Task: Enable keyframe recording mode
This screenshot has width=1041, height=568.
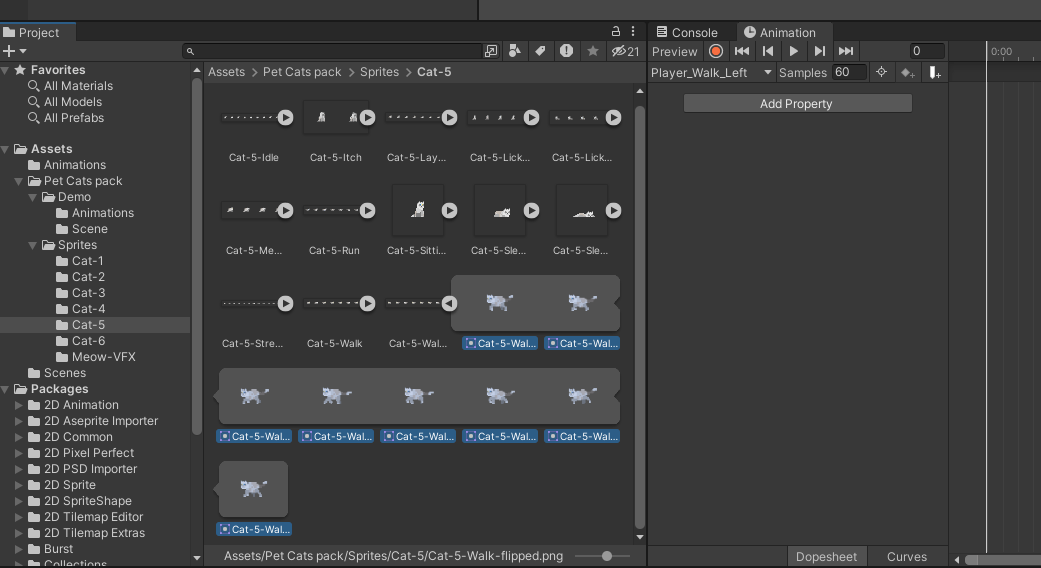Action: pyautogui.click(x=716, y=51)
